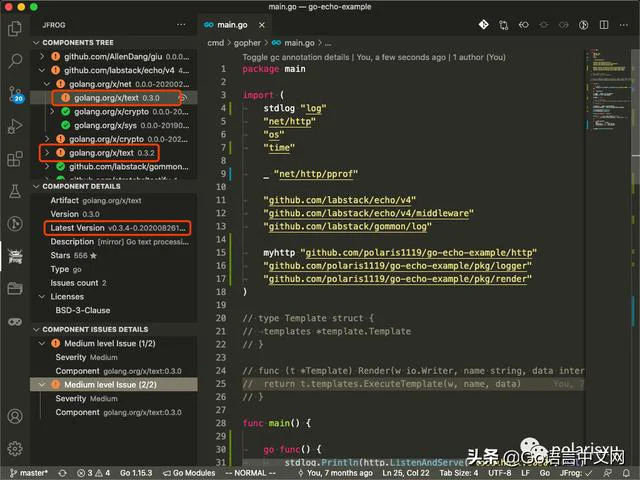Expand the golang.org/x/text 0.3.2 node
The image size is (640, 480).
tap(47, 153)
